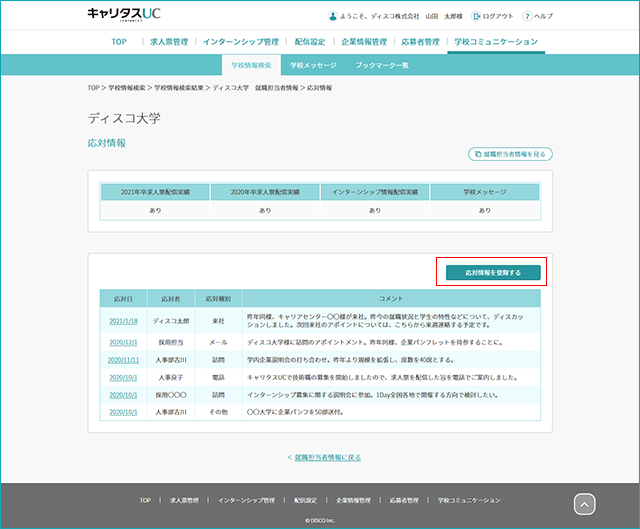Click インターンシップ管理 in the footer links

click(246, 500)
